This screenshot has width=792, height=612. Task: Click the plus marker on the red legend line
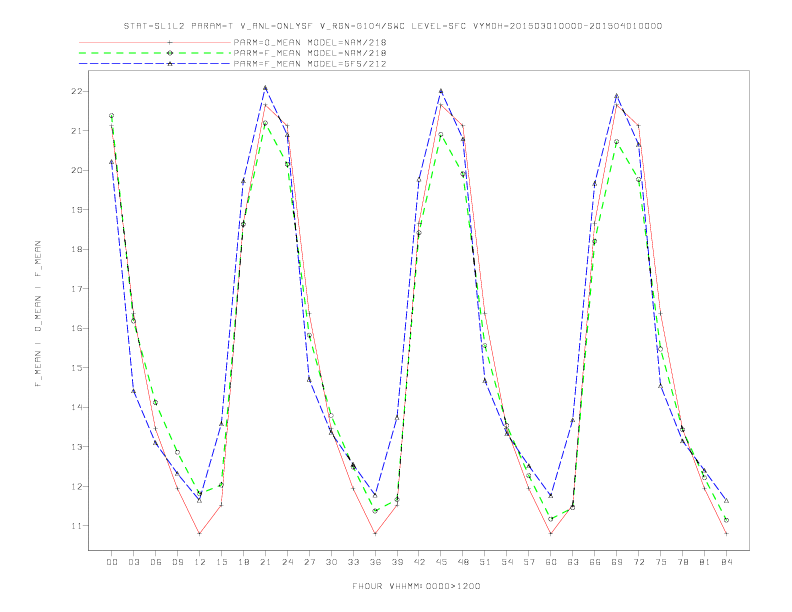pyautogui.click(x=170, y=42)
